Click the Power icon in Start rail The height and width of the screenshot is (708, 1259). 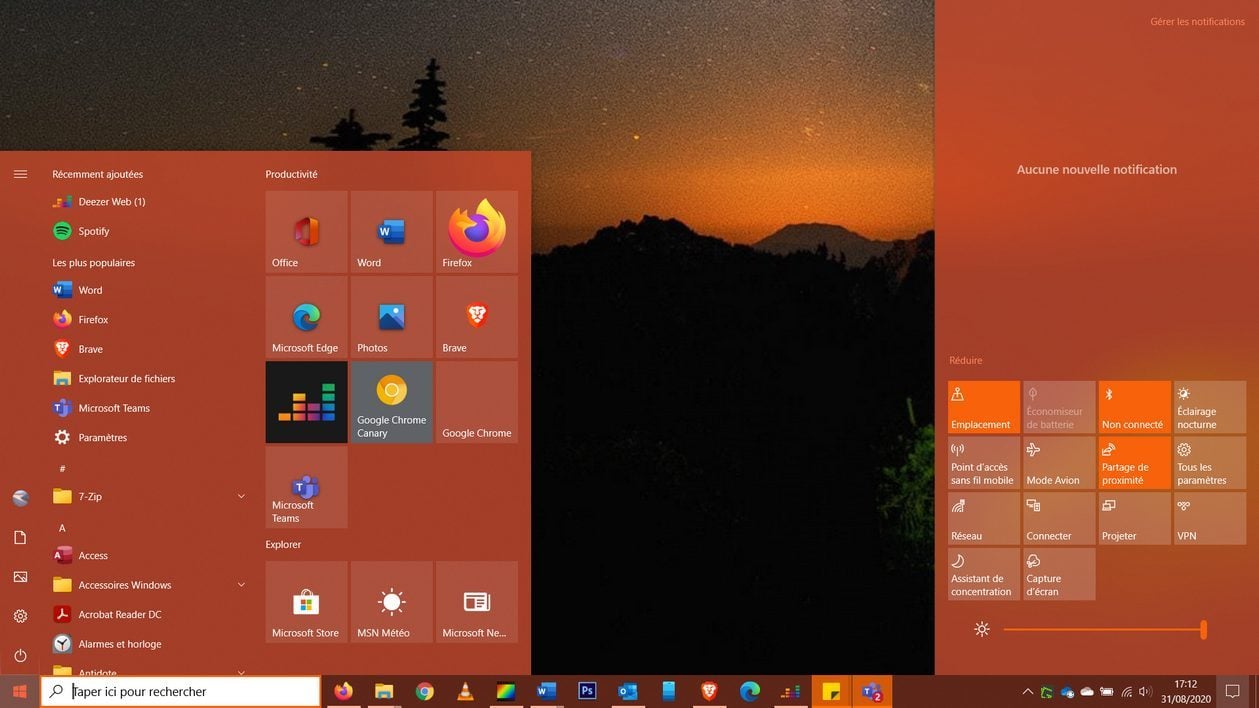click(20, 655)
